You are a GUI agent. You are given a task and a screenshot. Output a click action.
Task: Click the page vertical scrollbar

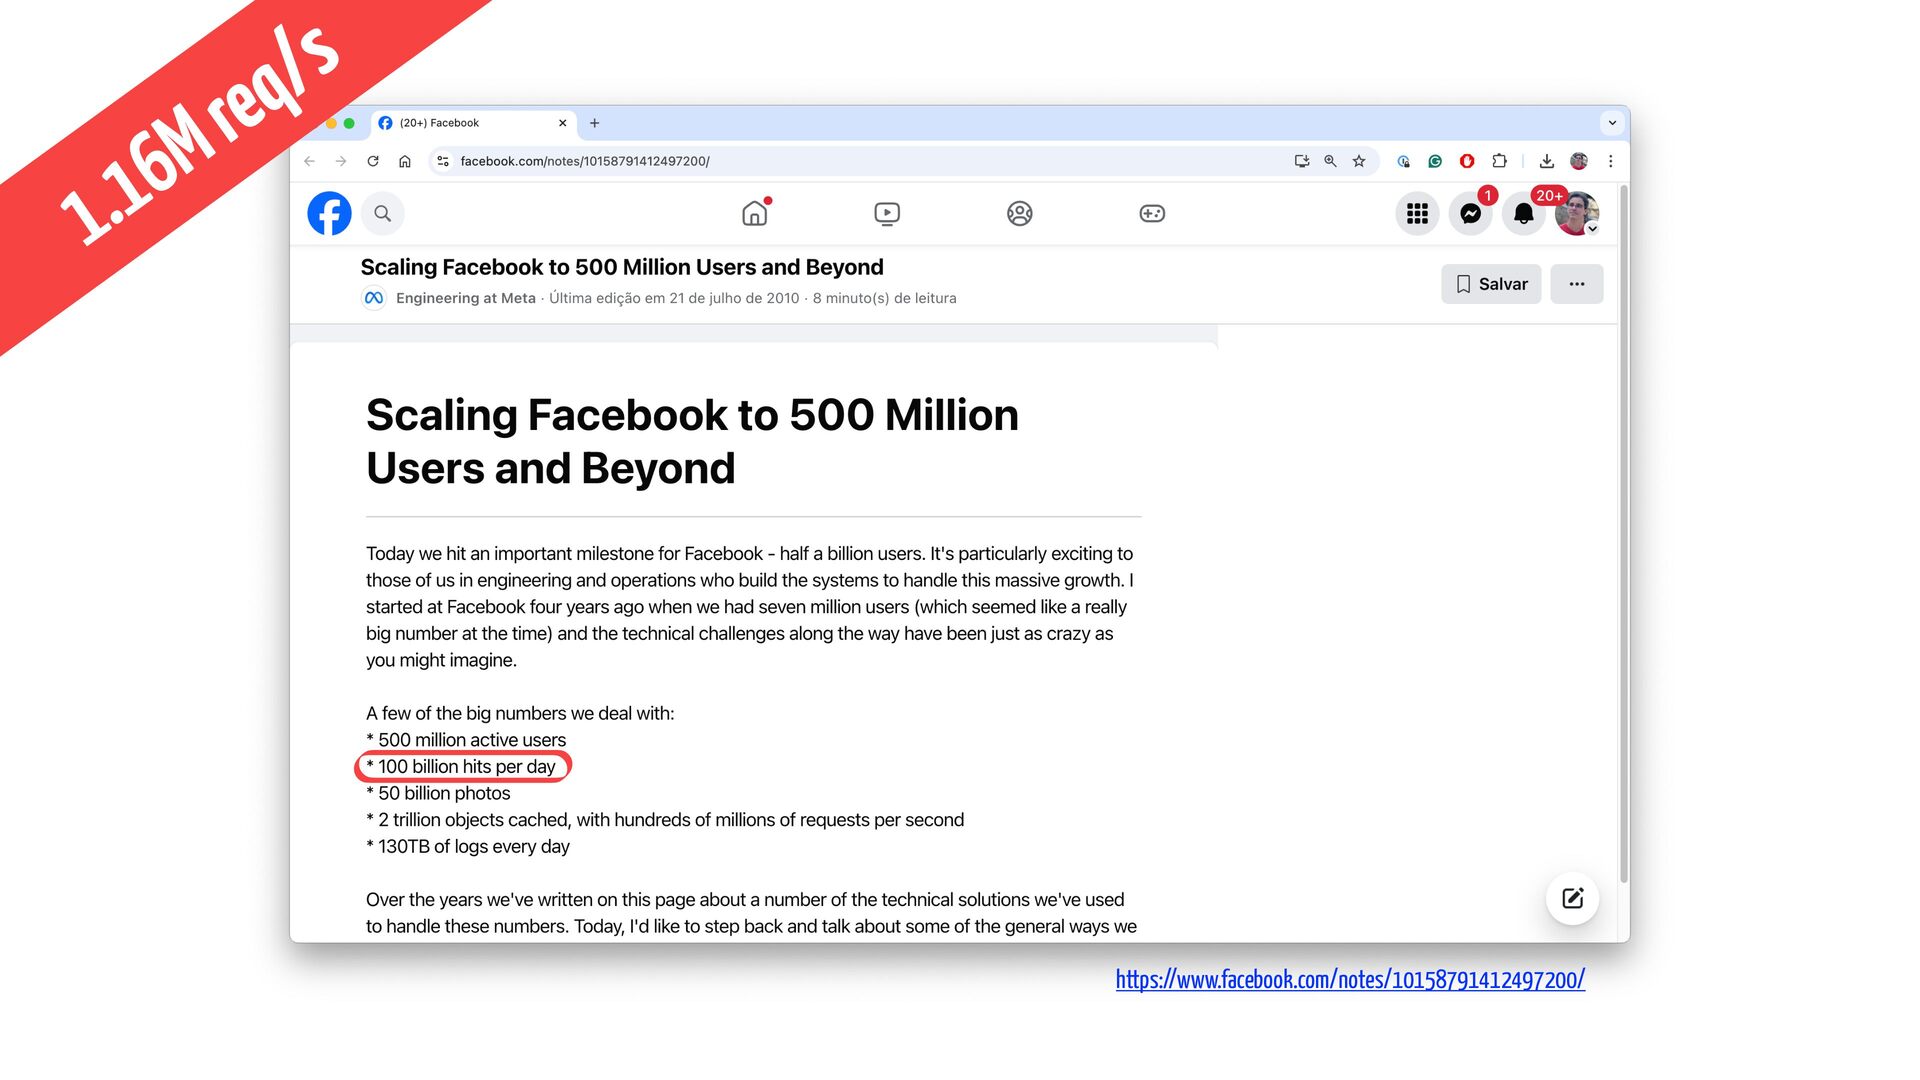coord(1623,534)
